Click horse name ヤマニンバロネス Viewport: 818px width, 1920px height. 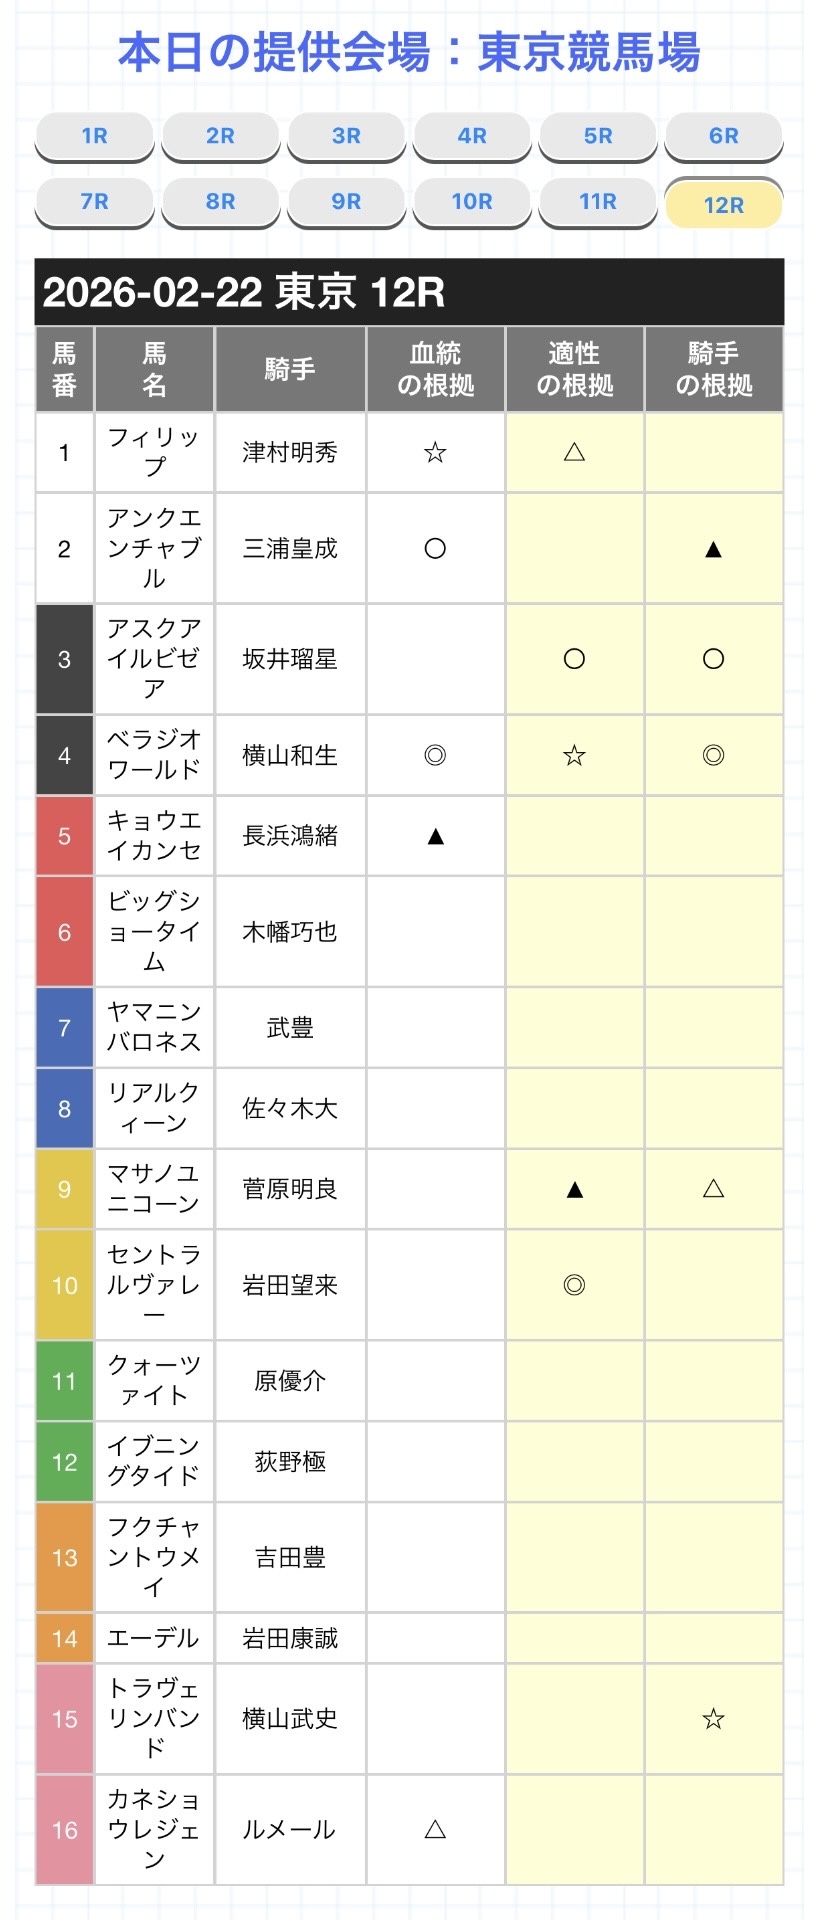[x=154, y=1027]
